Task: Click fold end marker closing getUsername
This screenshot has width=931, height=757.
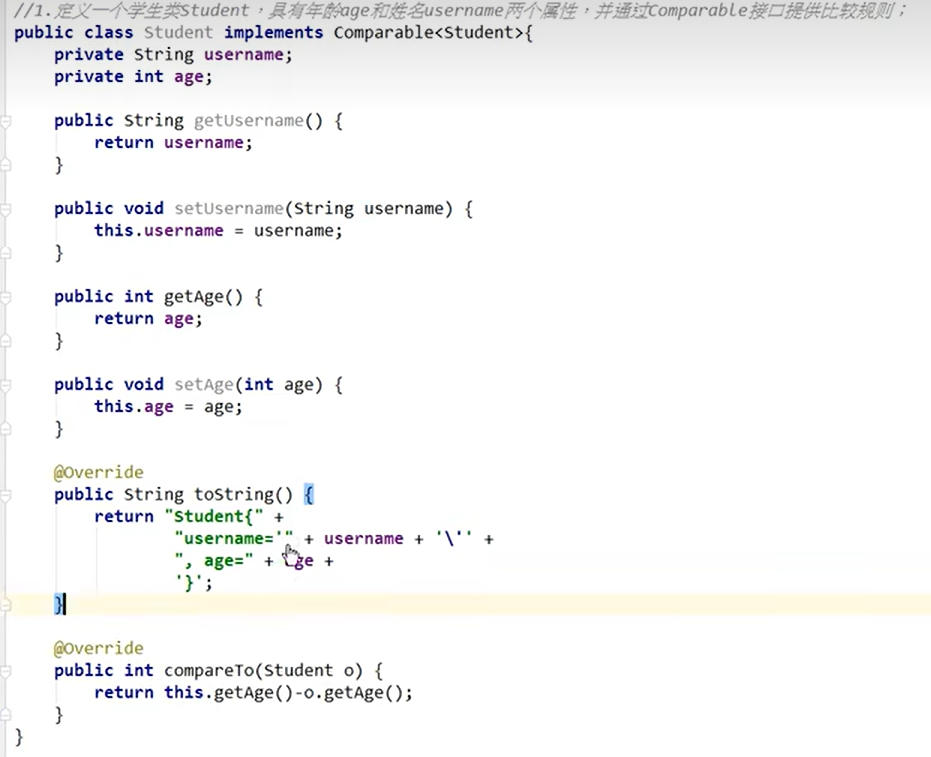Action: pyautogui.click(x=5, y=165)
